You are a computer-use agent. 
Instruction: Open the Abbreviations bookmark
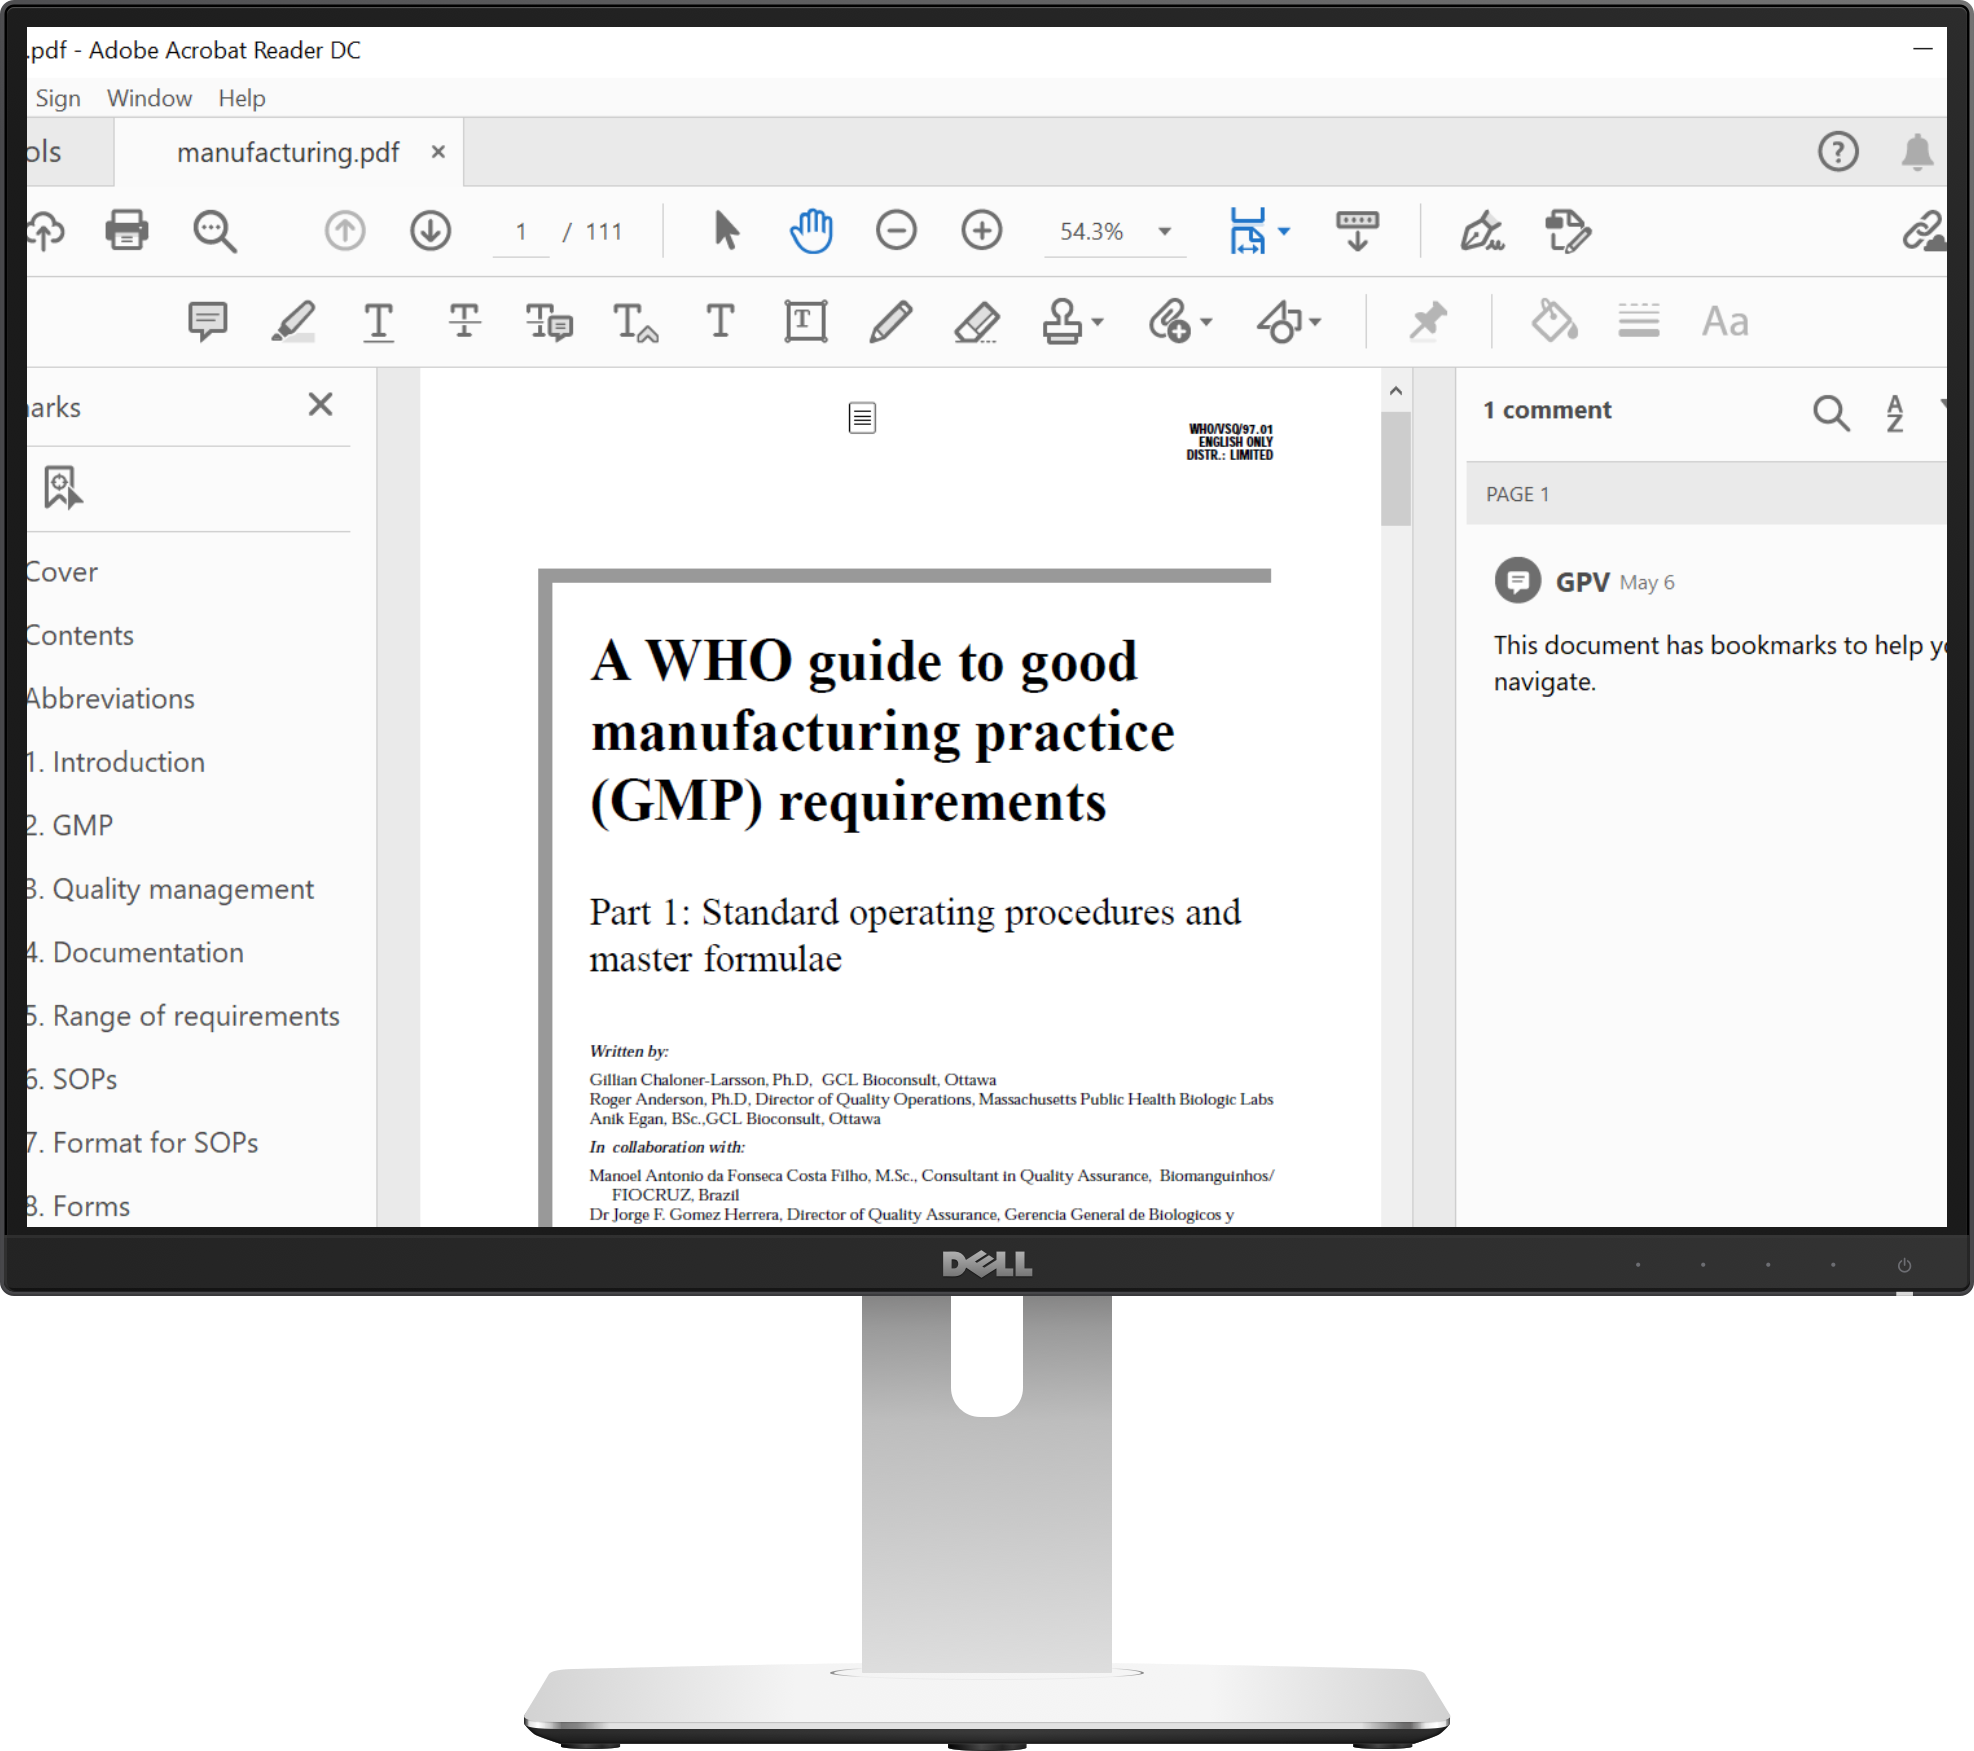tap(110, 699)
